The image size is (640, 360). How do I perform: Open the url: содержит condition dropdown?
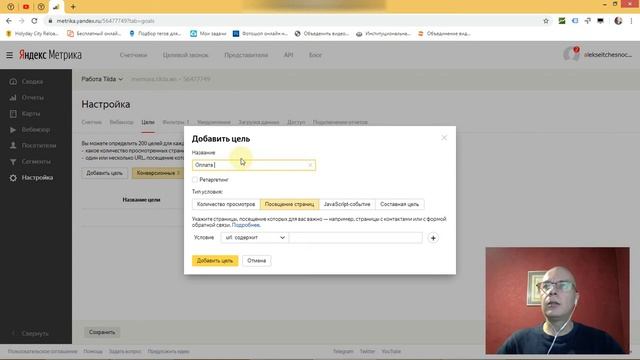[x=254, y=238]
